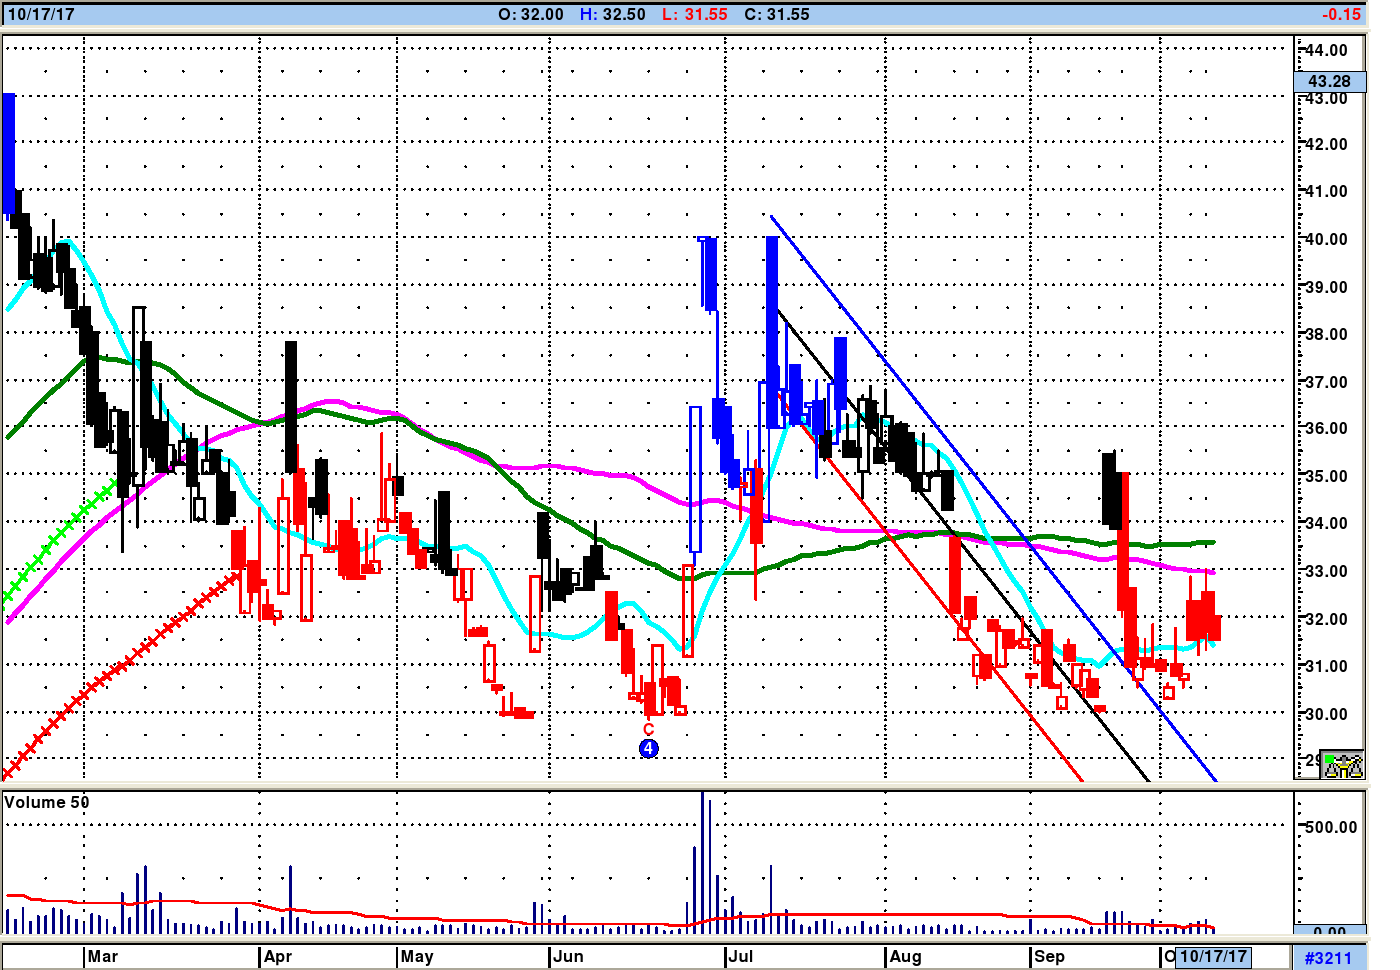Click the 40.00 price level on axis
This screenshot has width=1400, height=970.
click(x=1326, y=239)
